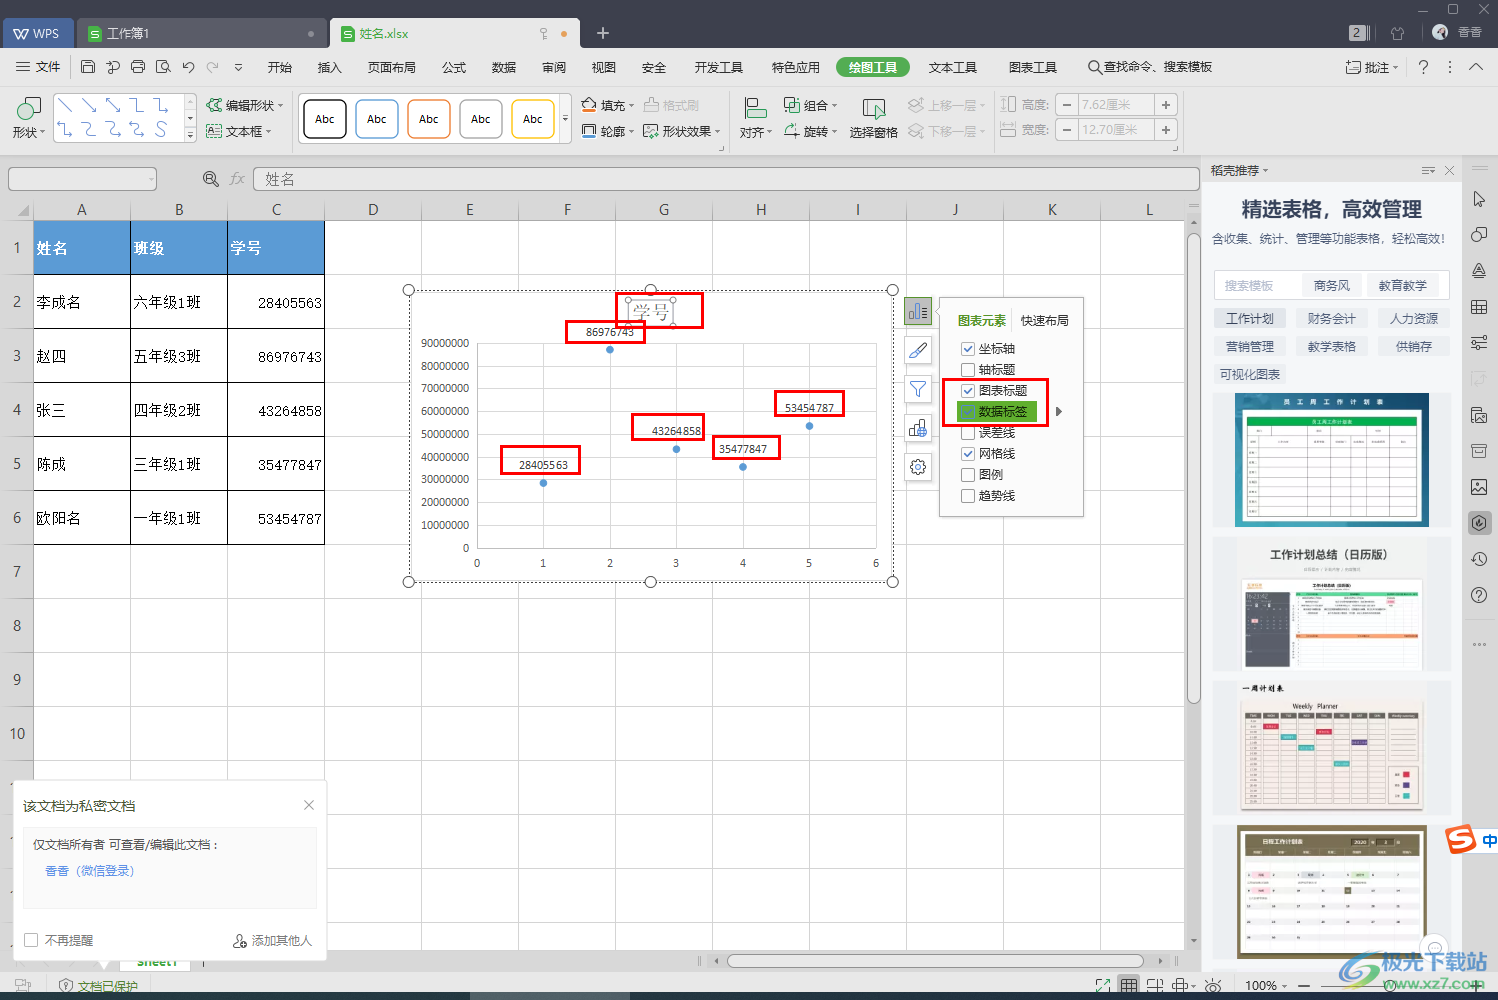Open the 文件 menu
Image resolution: width=1498 pixels, height=1000 pixels.
click(x=38, y=67)
